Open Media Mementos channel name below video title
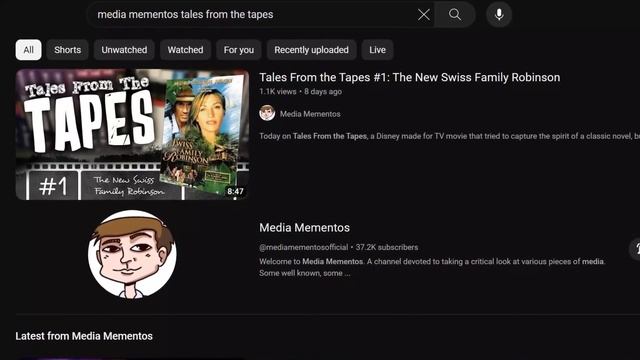Image resolution: width=640 pixels, height=360 pixels. coord(310,114)
